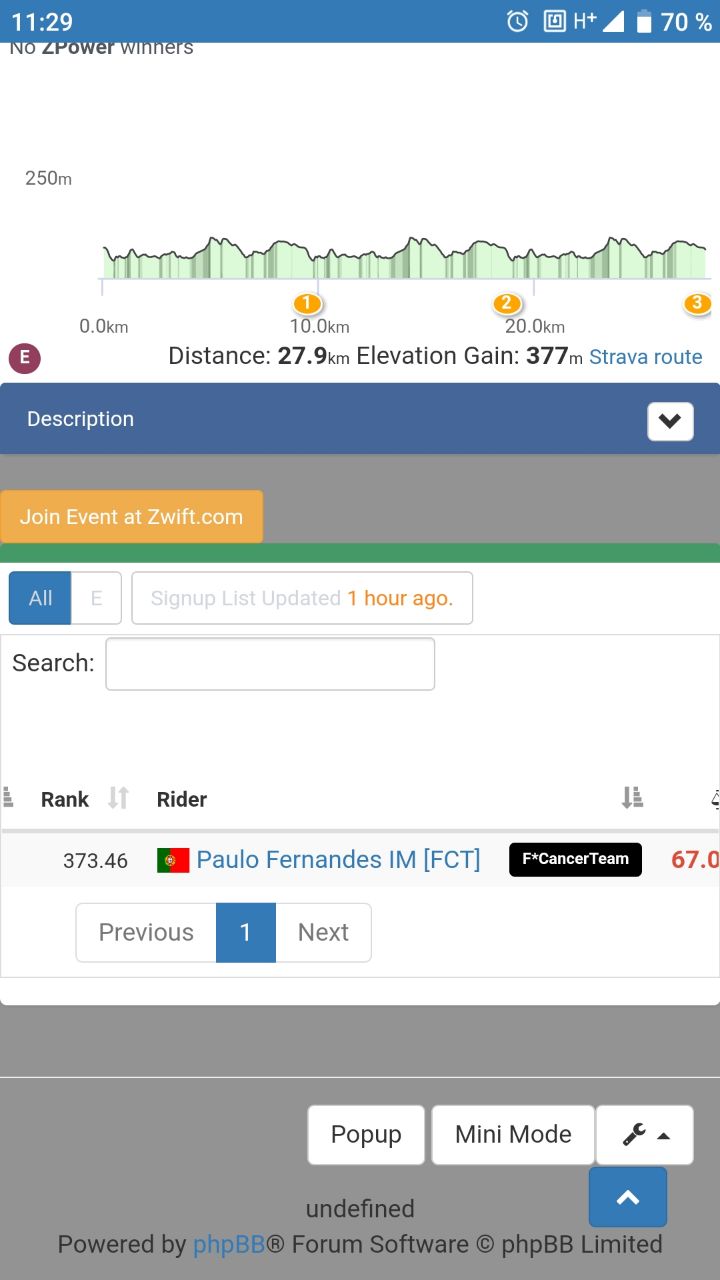Viewport: 720px width, 1280px height.
Task: Click the segment marker 2 on elevation profile
Action: (507, 303)
